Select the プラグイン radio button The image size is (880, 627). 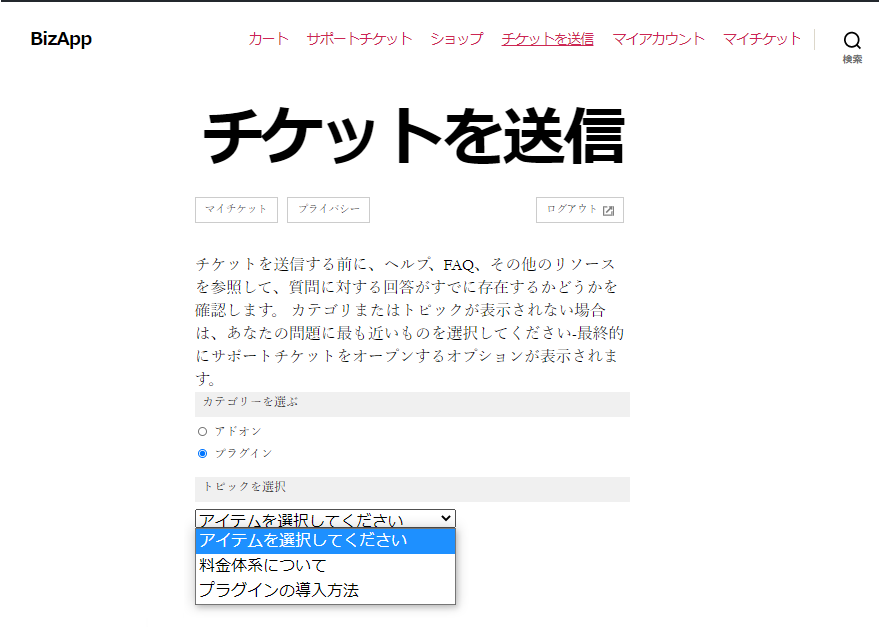[x=203, y=453]
